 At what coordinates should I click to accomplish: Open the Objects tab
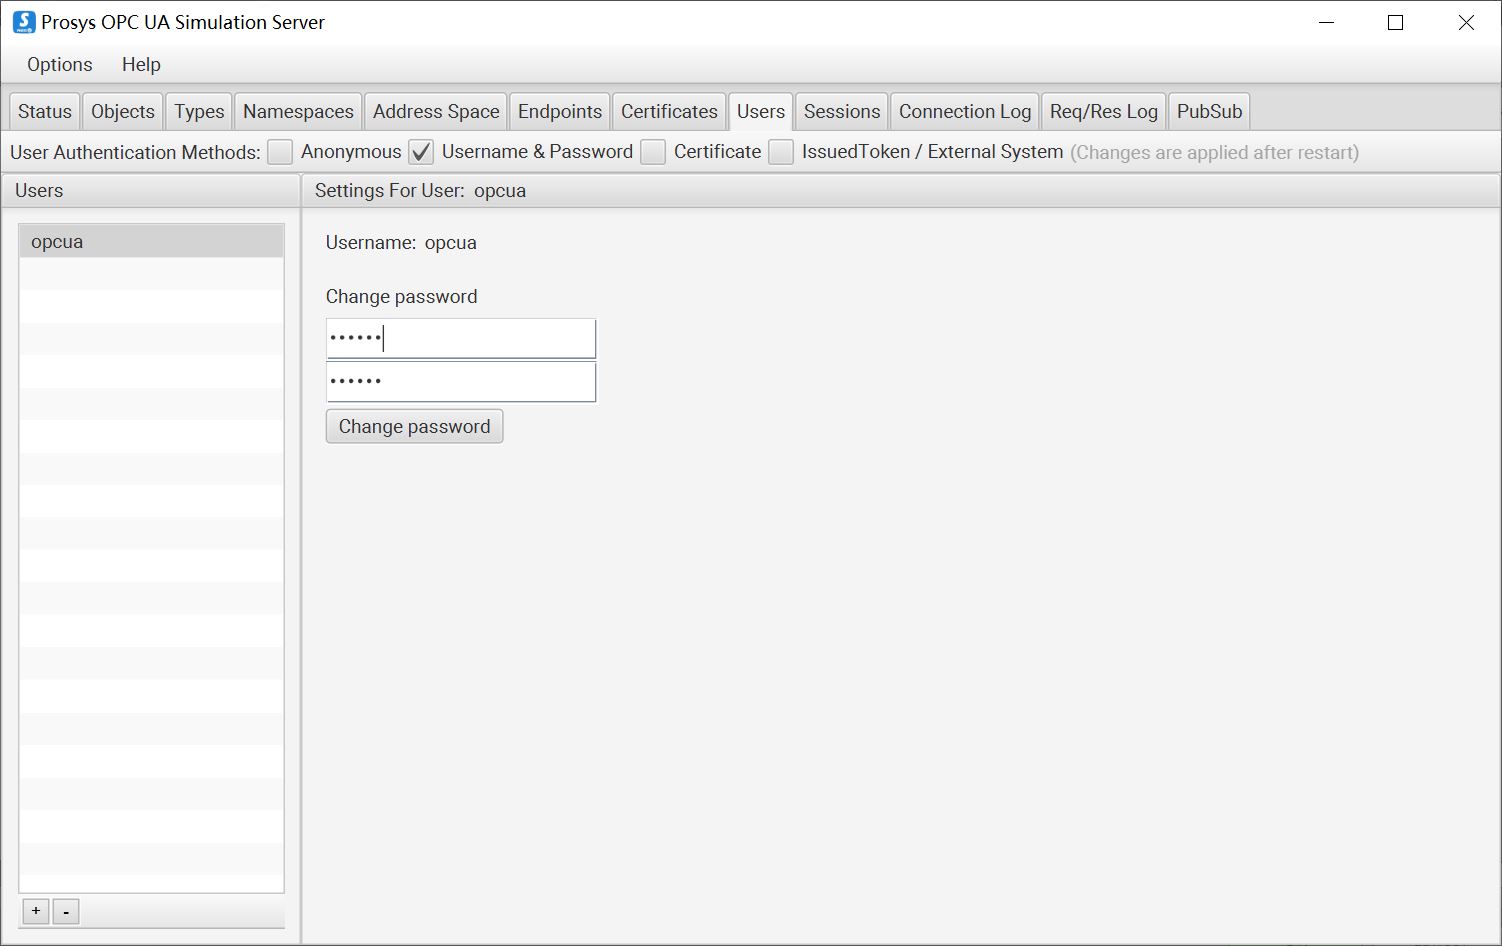(122, 111)
